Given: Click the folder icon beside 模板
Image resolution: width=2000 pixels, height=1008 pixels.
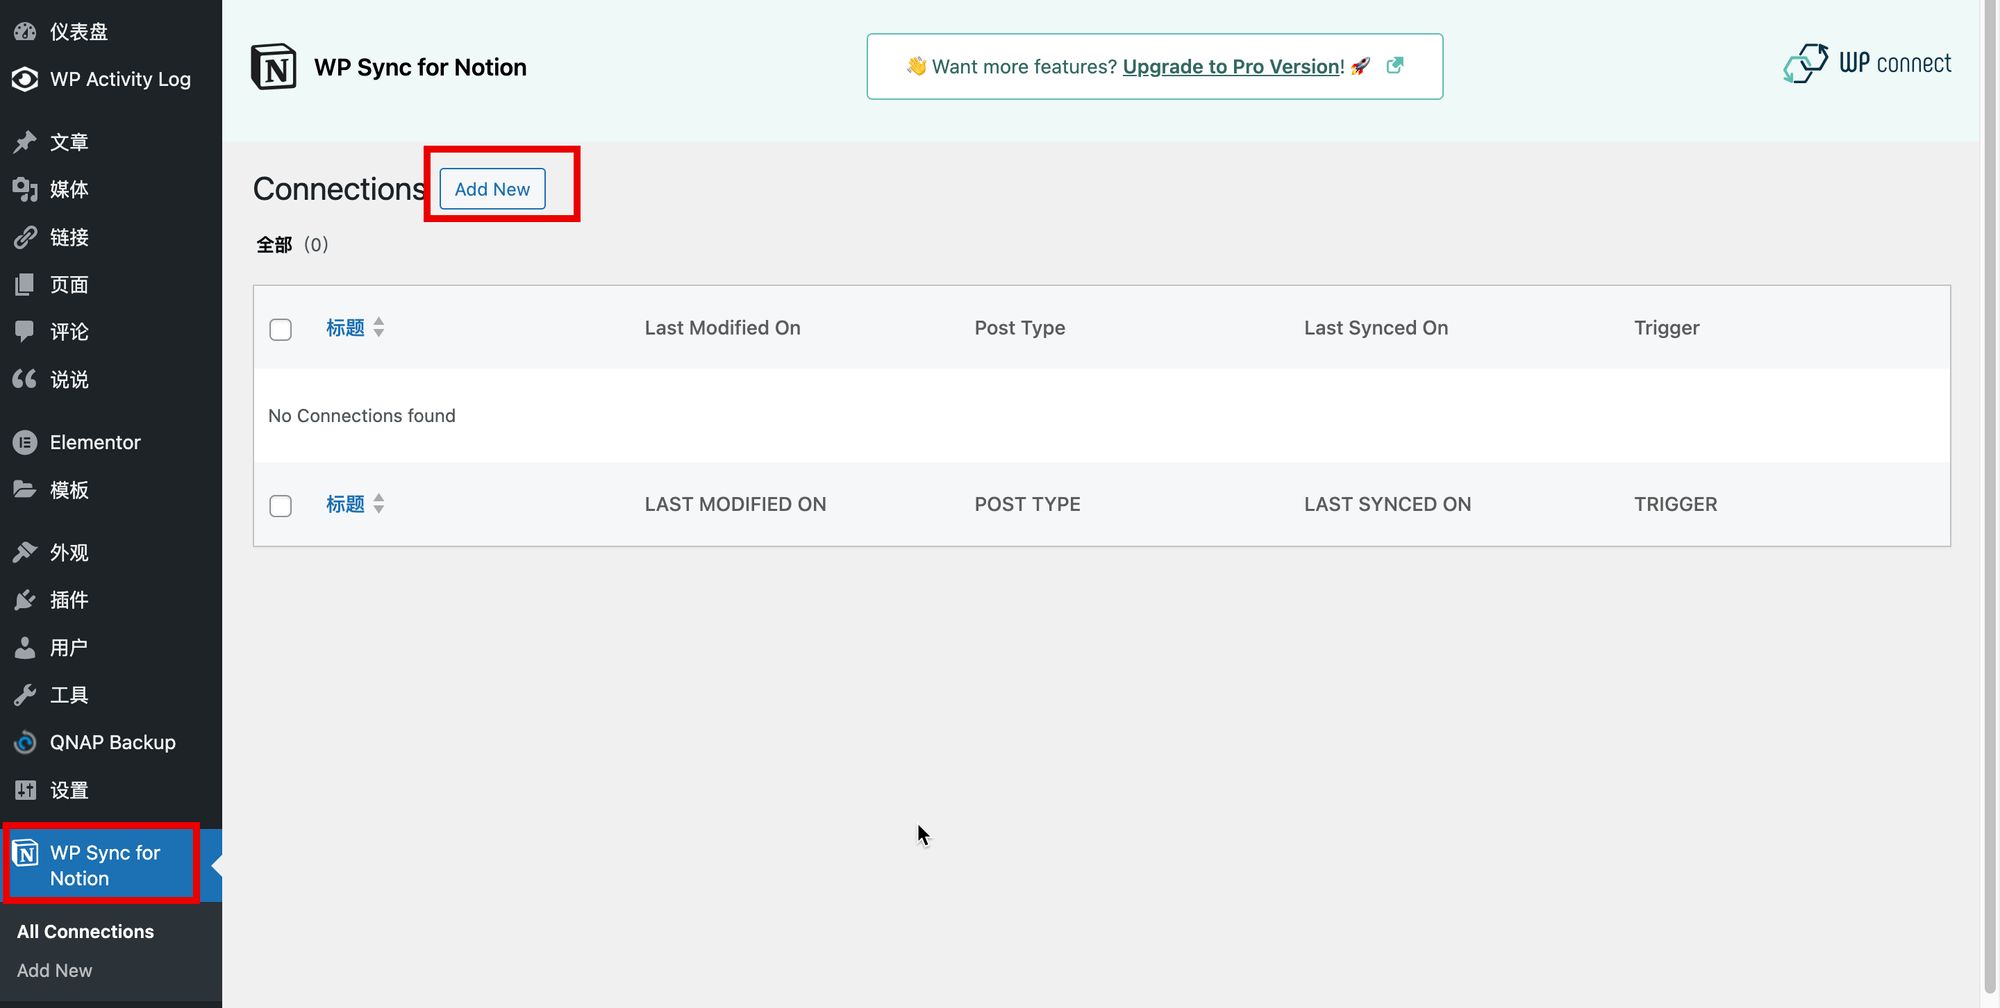Looking at the screenshot, I should [25, 489].
